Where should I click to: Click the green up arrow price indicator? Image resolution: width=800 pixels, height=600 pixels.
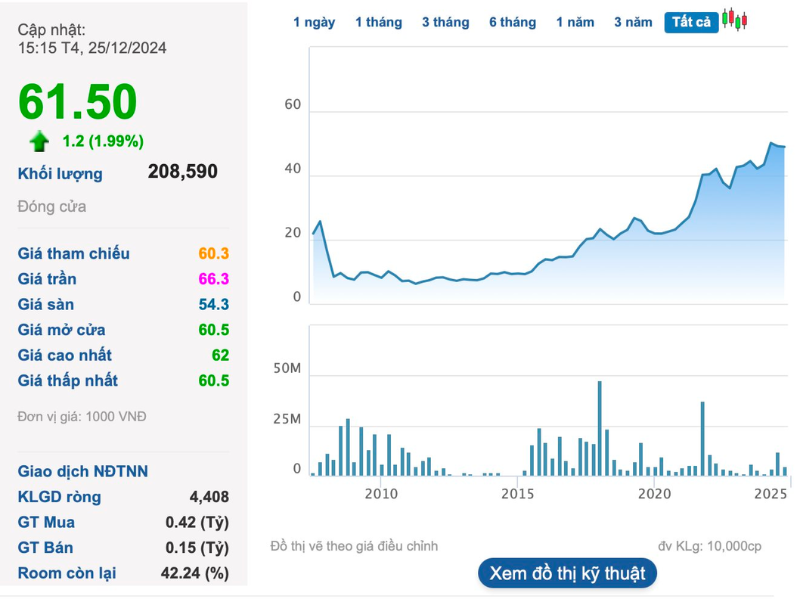(39, 141)
